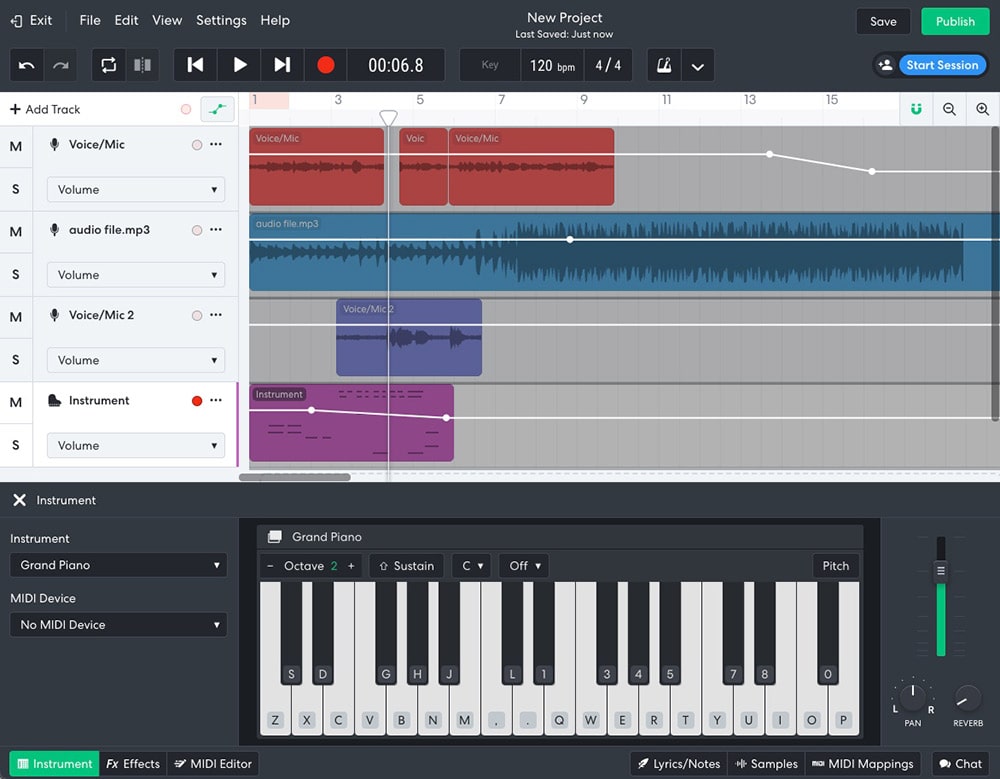Screen dimensions: 1000x779
Task: Click the instrument icon on Instrument track
Action: [x=54, y=401]
